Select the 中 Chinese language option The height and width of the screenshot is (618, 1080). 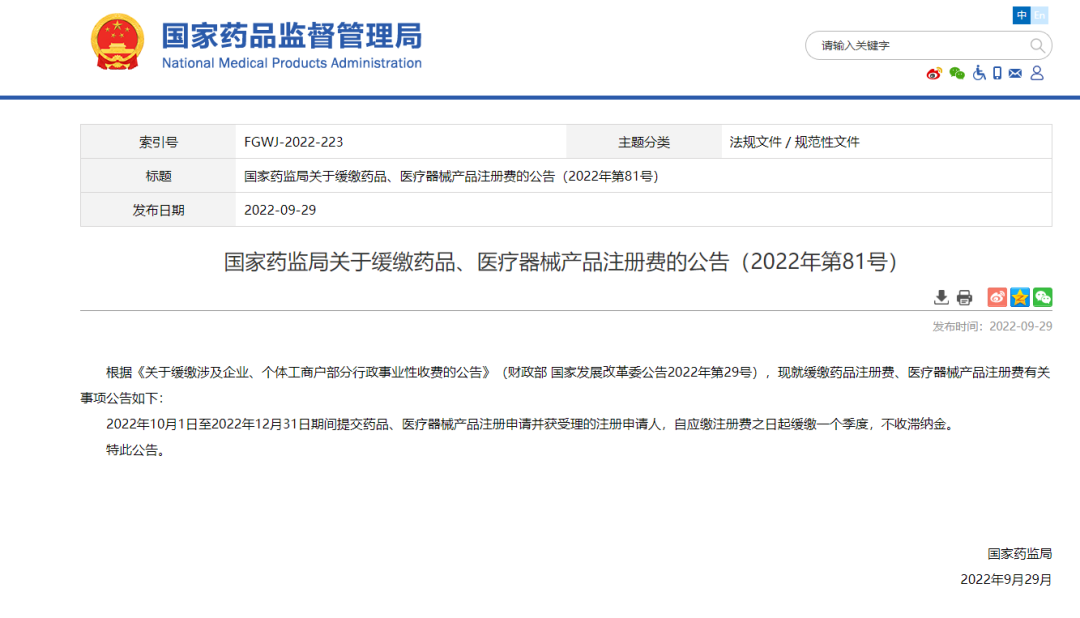[1021, 15]
